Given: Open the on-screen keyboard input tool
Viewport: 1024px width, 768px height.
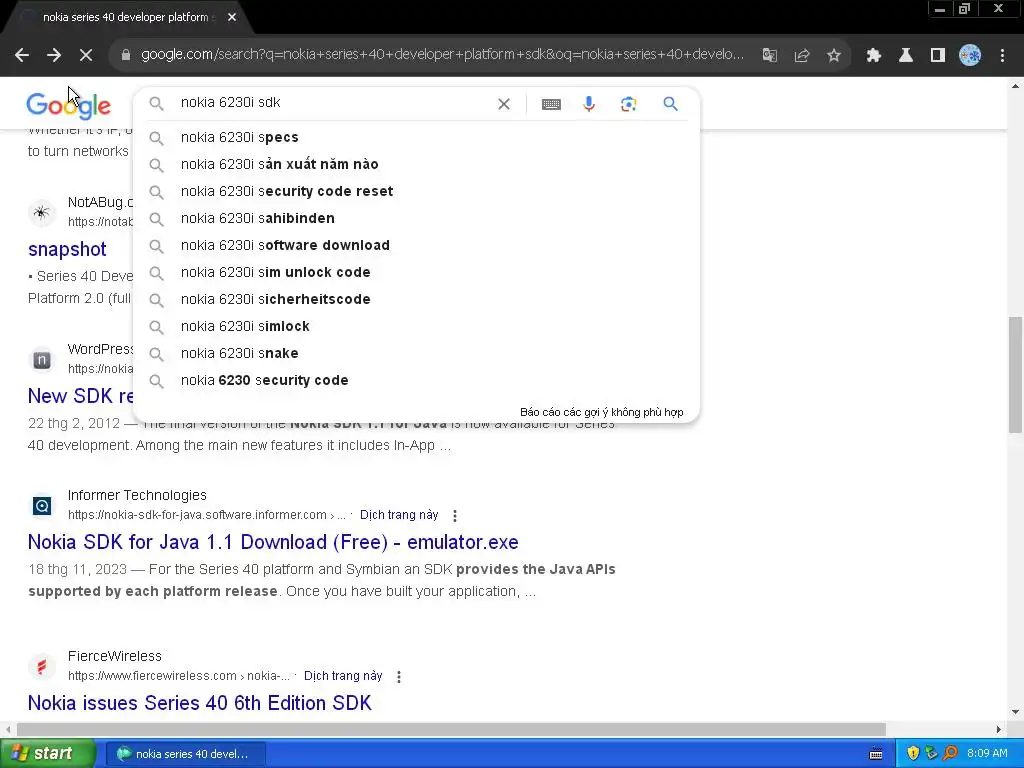Looking at the screenshot, I should (x=551, y=104).
